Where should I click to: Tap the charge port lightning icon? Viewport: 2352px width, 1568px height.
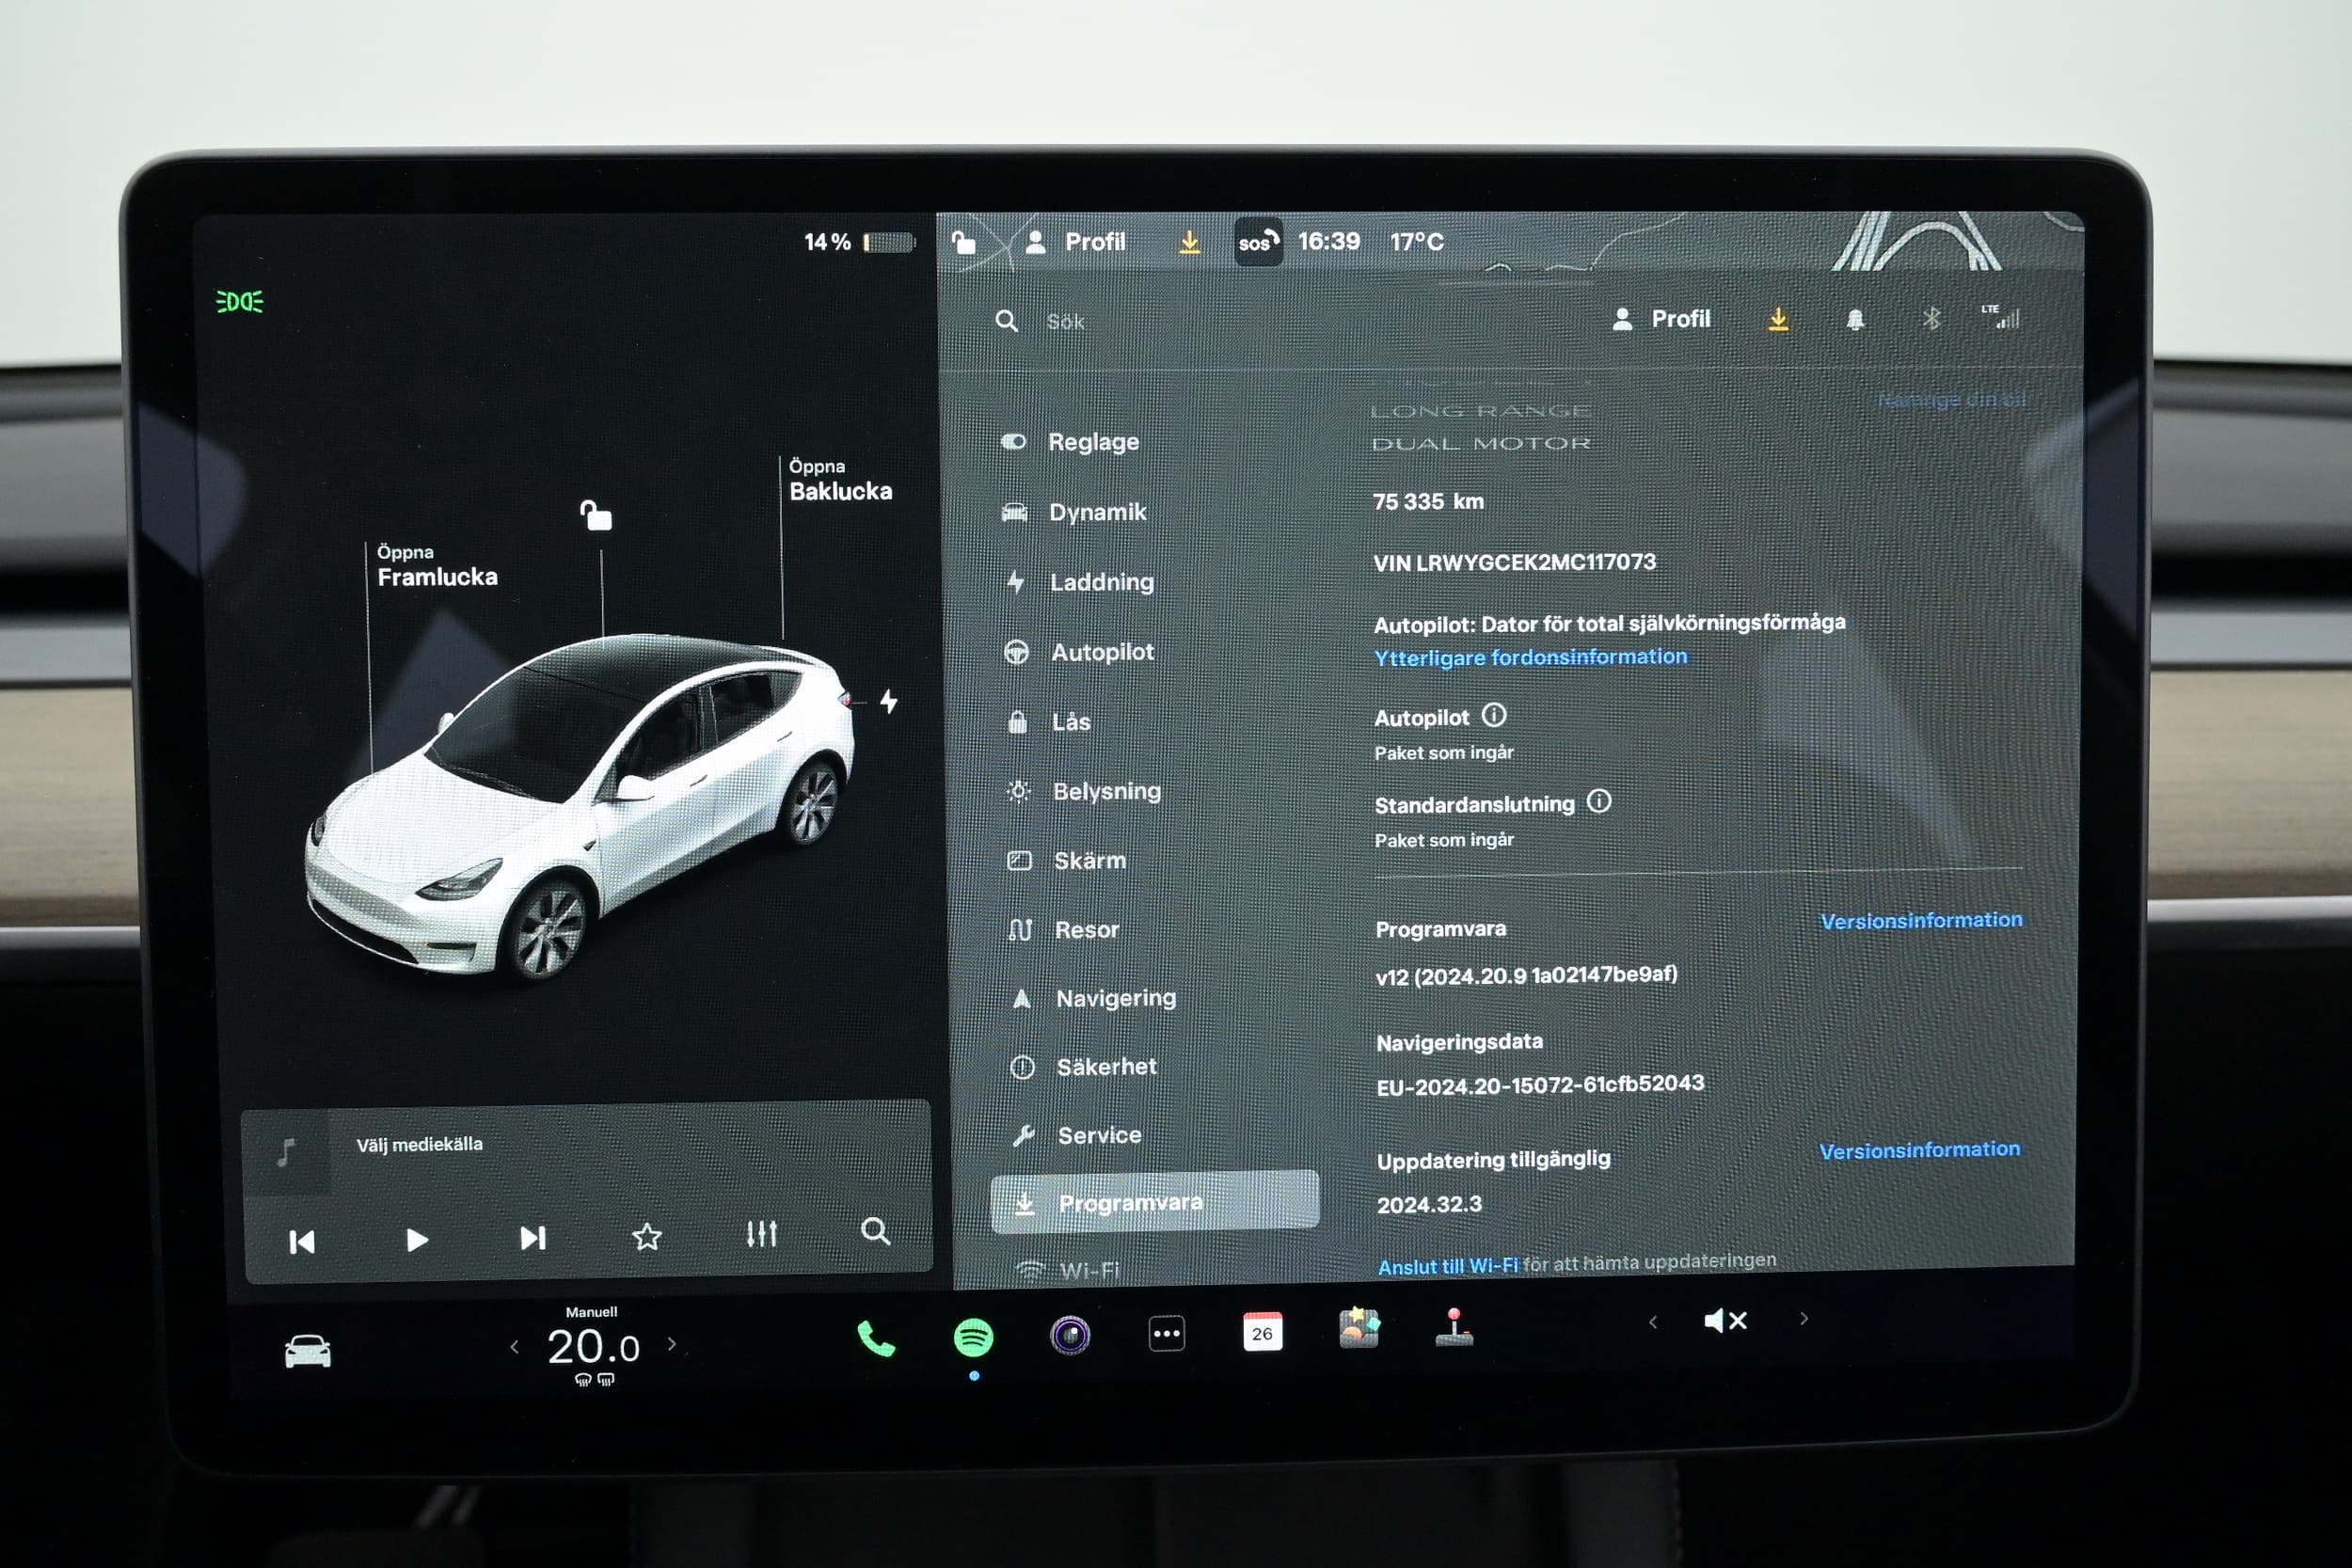tap(888, 701)
